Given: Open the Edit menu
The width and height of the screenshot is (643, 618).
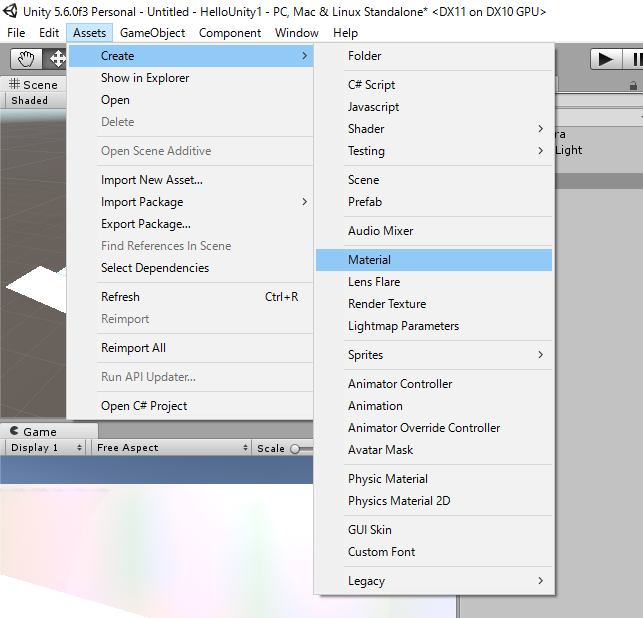Looking at the screenshot, I should [x=49, y=33].
